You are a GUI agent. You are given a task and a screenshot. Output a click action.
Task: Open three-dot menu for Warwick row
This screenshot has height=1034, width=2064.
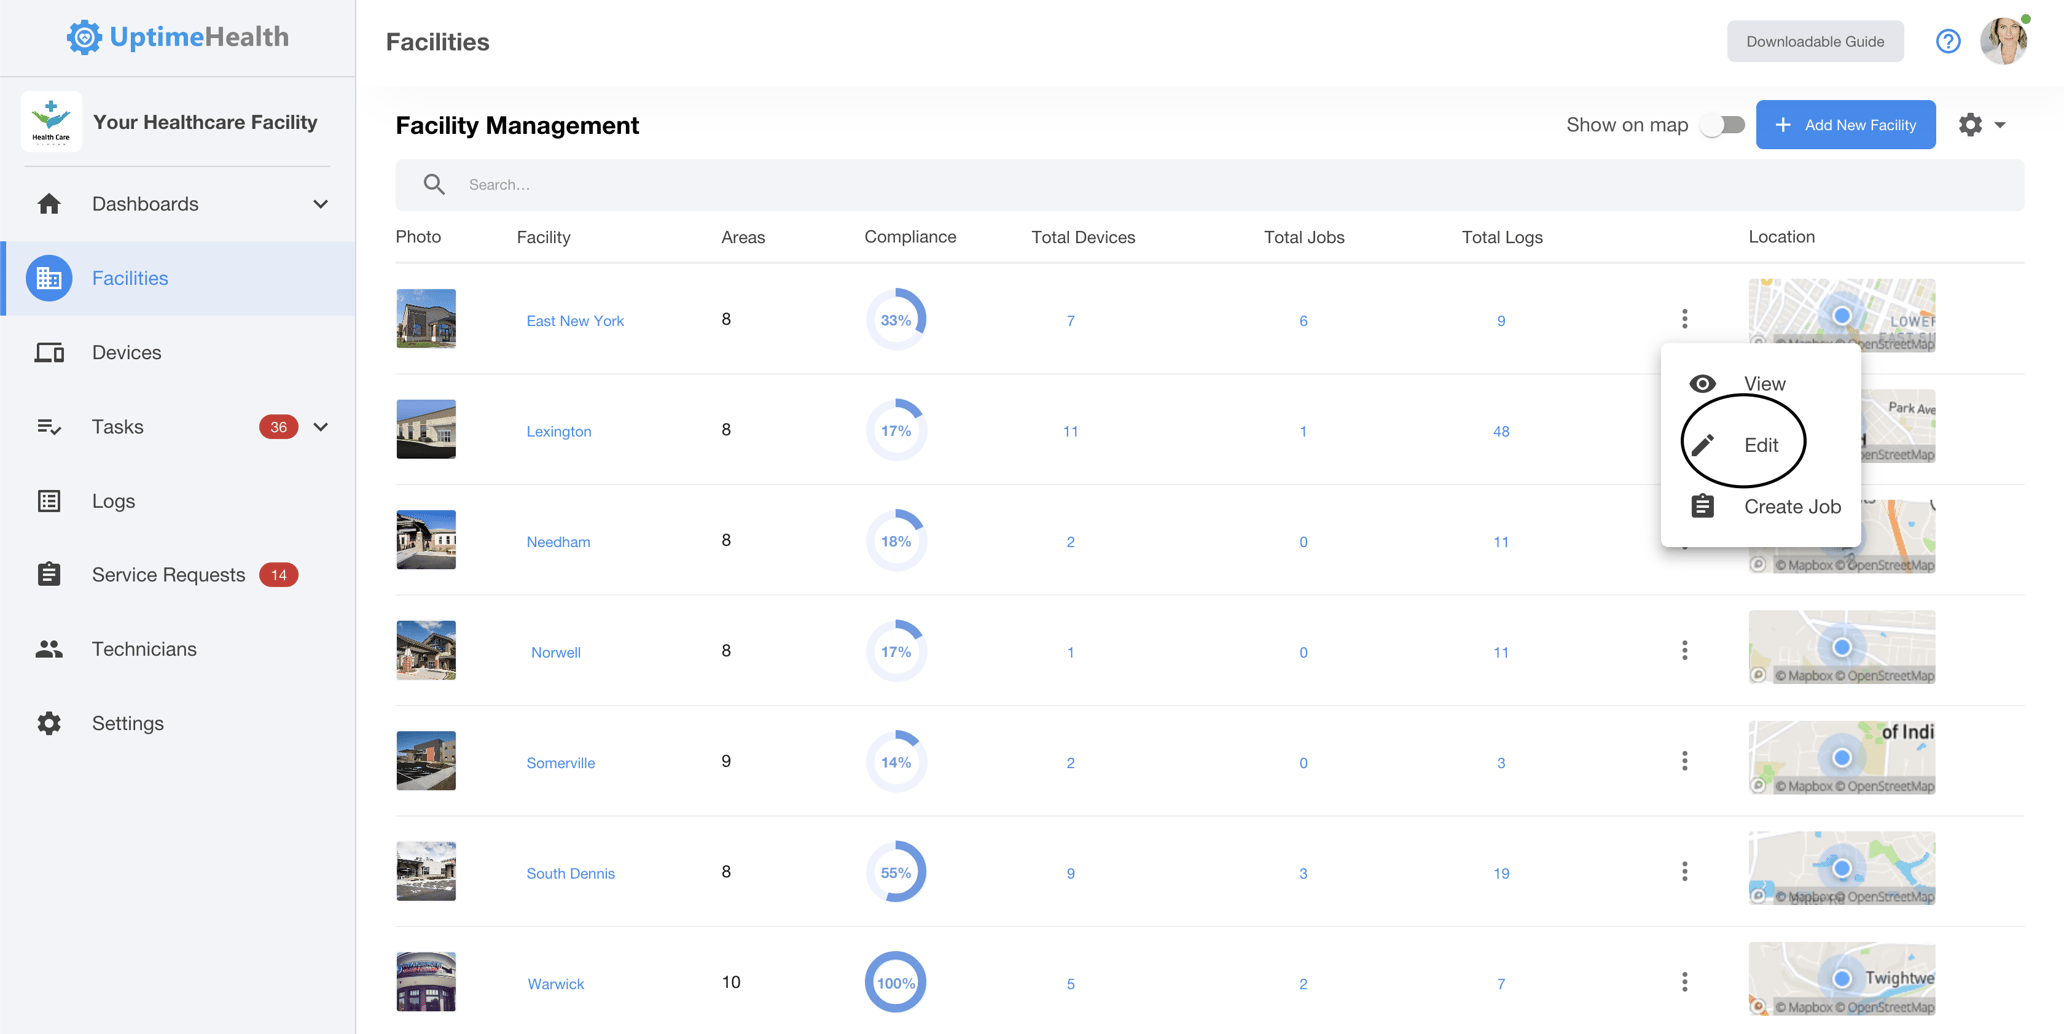1684,982
